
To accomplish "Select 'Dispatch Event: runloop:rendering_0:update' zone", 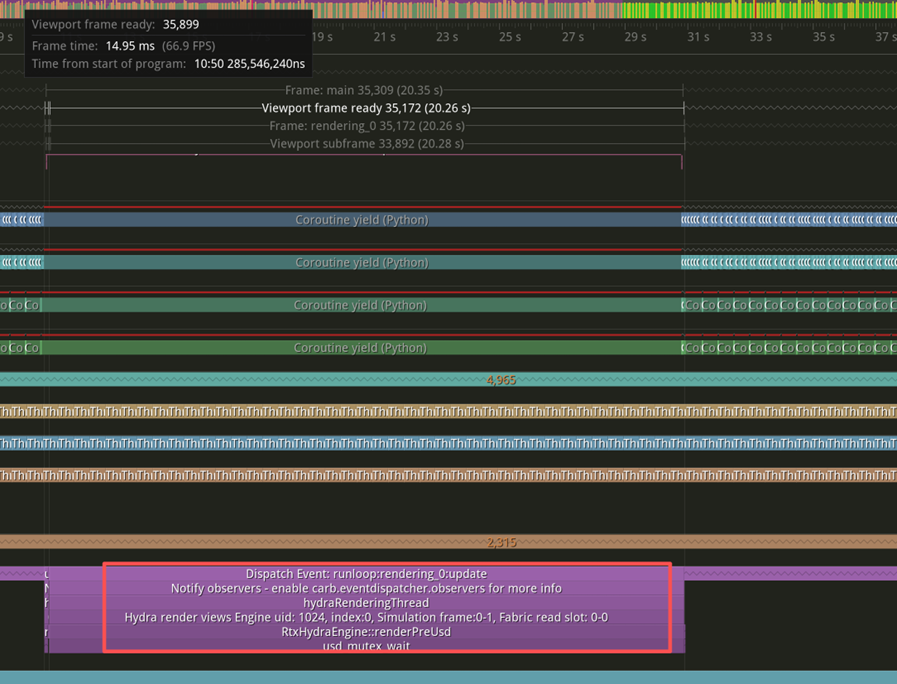I will (366, 574).
